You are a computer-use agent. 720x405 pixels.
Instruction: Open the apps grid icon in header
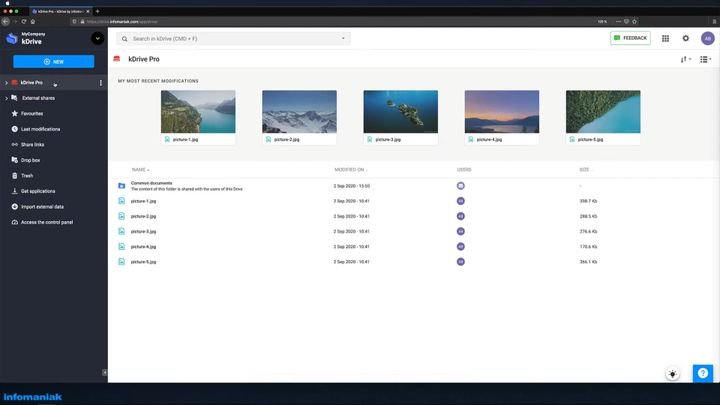(x=666, y=38)
